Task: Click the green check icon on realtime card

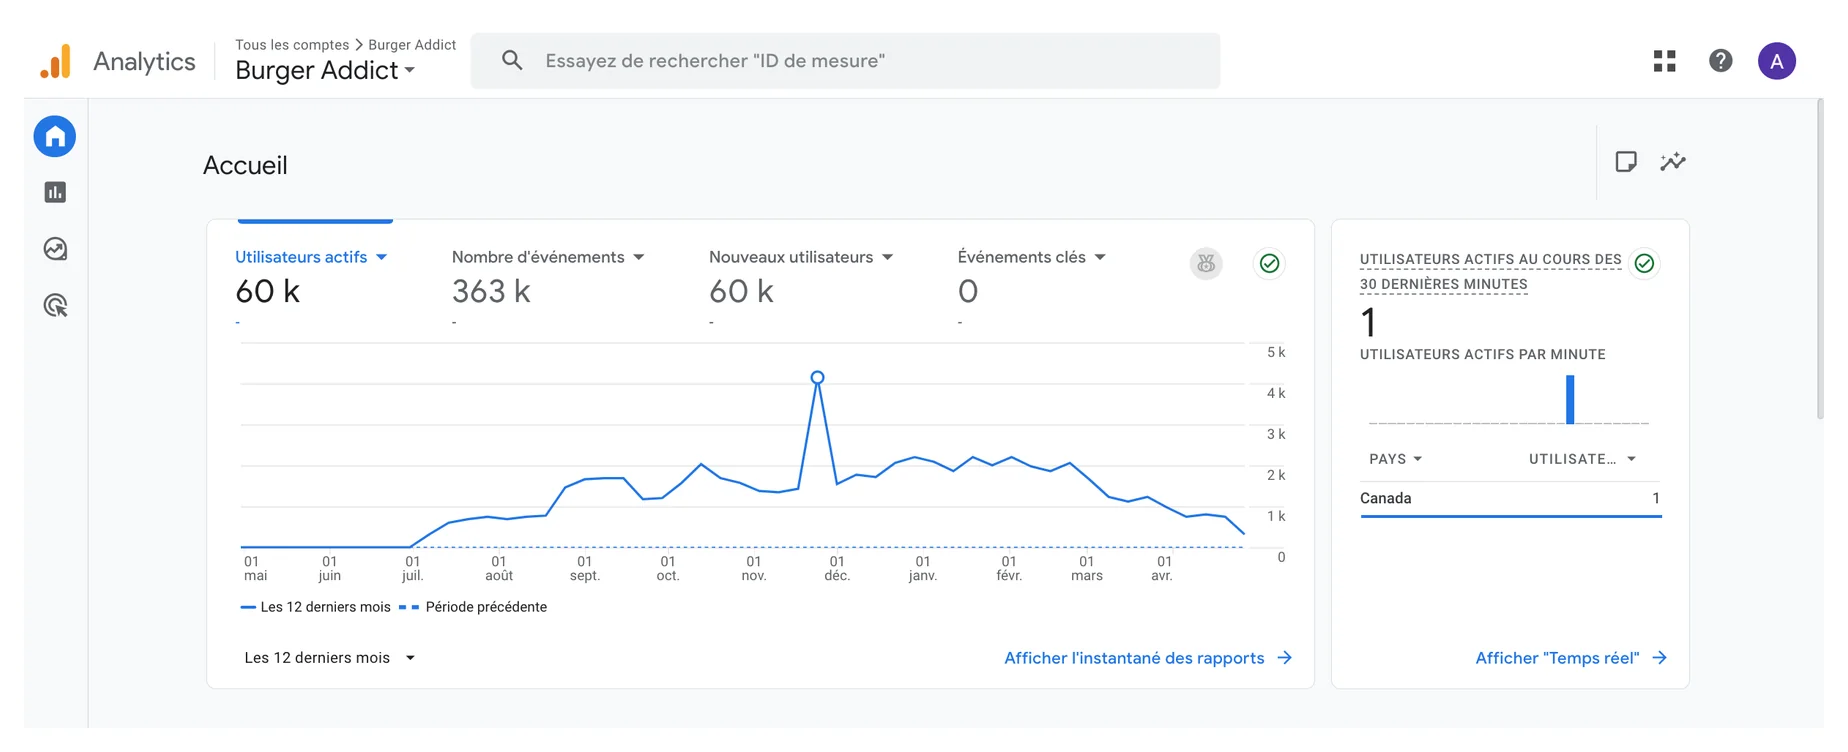Action: point(1644,264)
